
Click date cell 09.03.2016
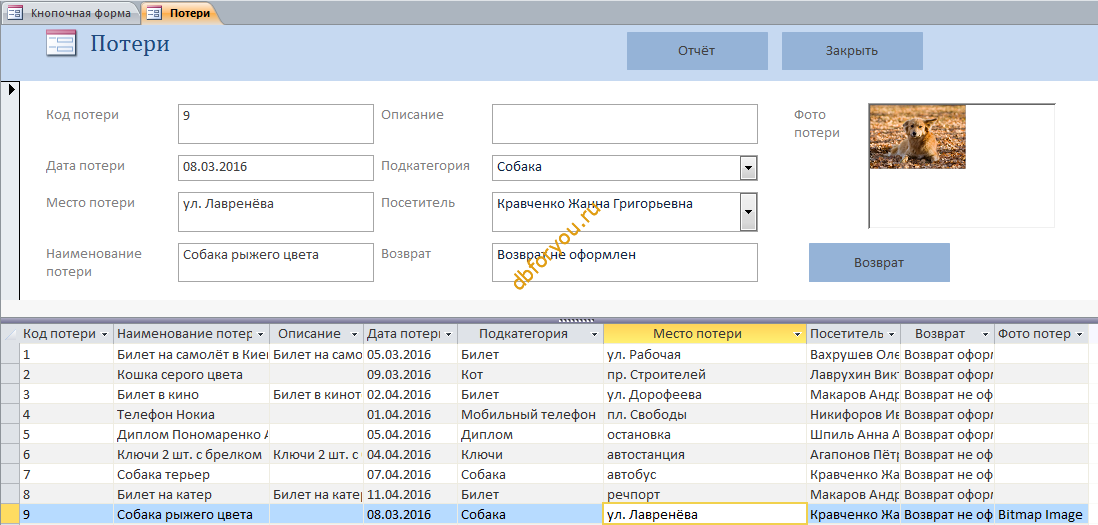410,374
